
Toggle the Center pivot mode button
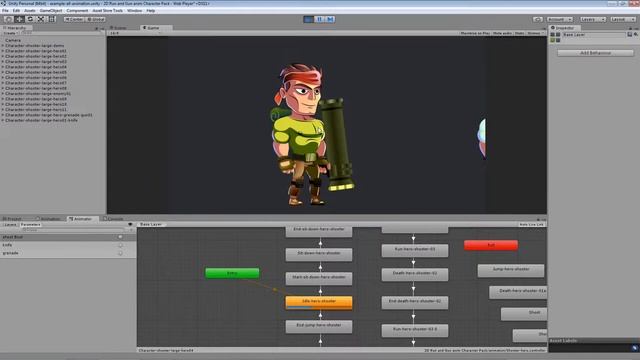(74, 19)
